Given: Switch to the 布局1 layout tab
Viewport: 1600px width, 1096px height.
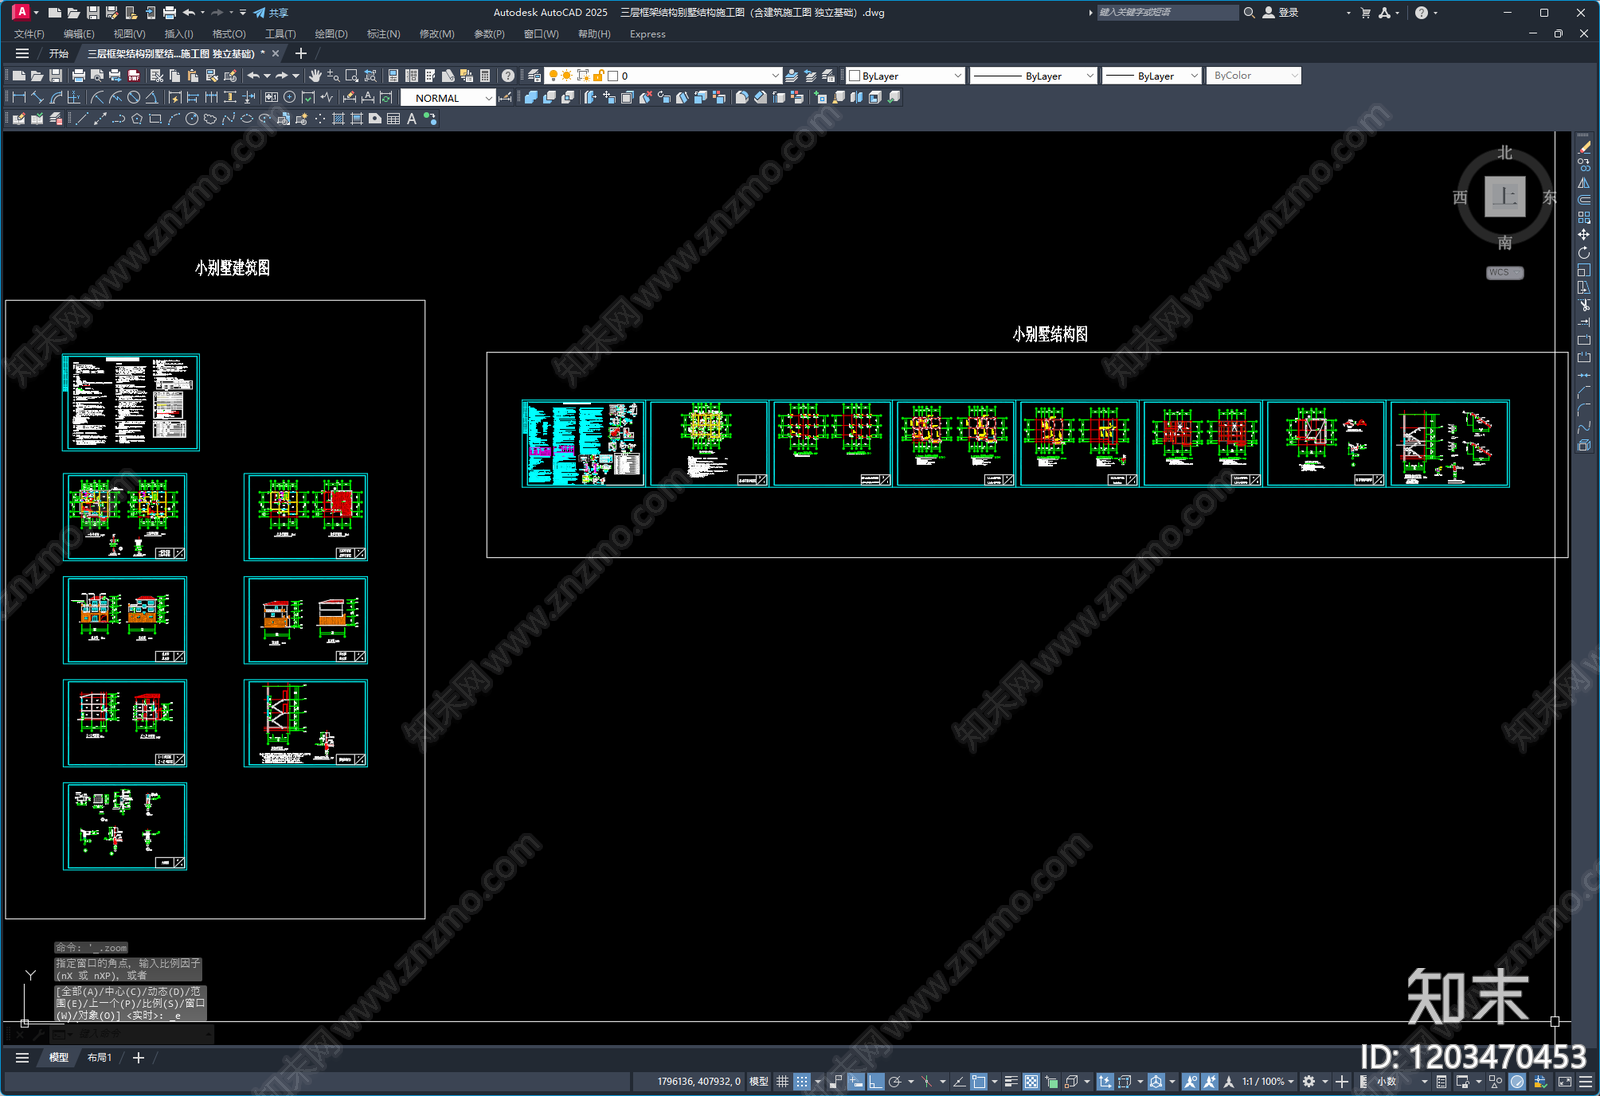Looking at the screenshot, I should pos(99,1058).
